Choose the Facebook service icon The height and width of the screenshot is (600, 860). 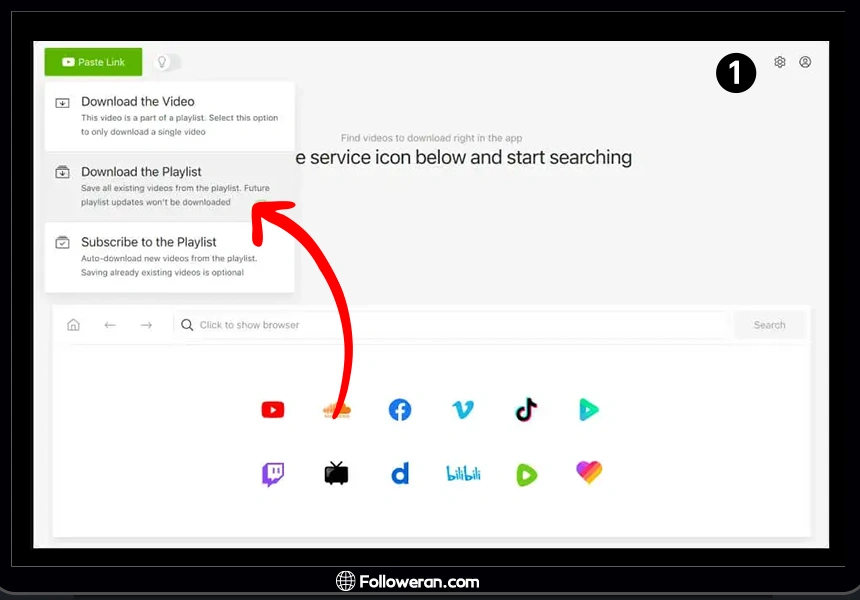click(400, 409)
